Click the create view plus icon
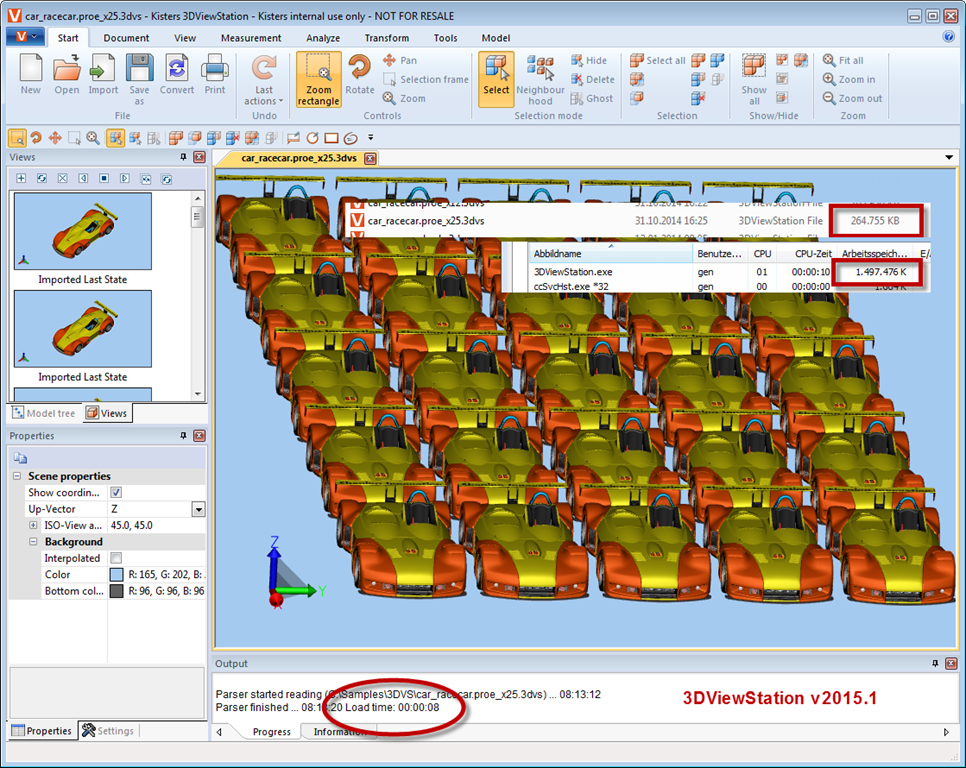 [21, 179]
